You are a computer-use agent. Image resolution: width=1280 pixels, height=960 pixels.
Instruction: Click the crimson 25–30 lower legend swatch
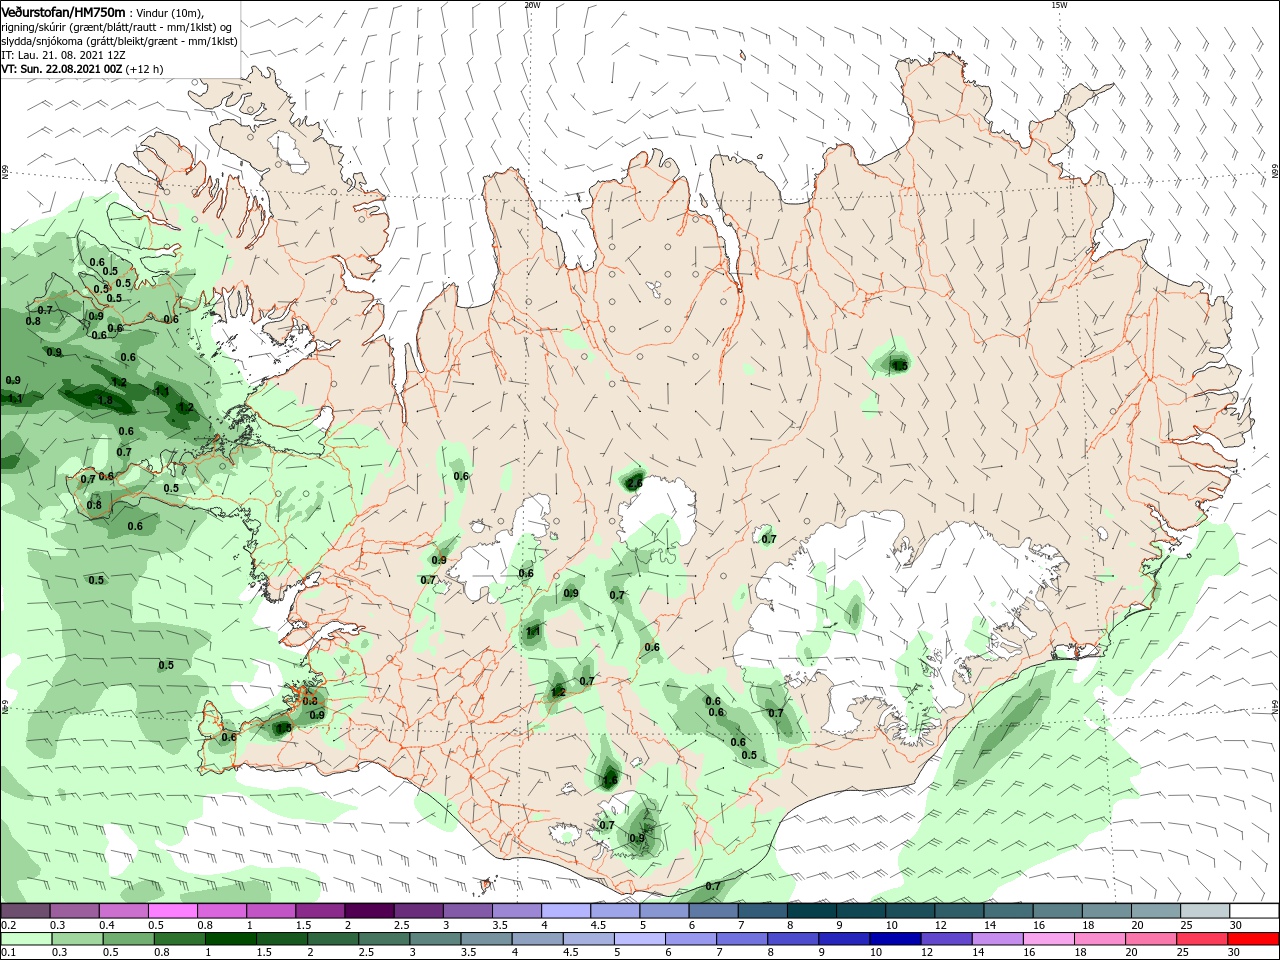click(1200, 939)
